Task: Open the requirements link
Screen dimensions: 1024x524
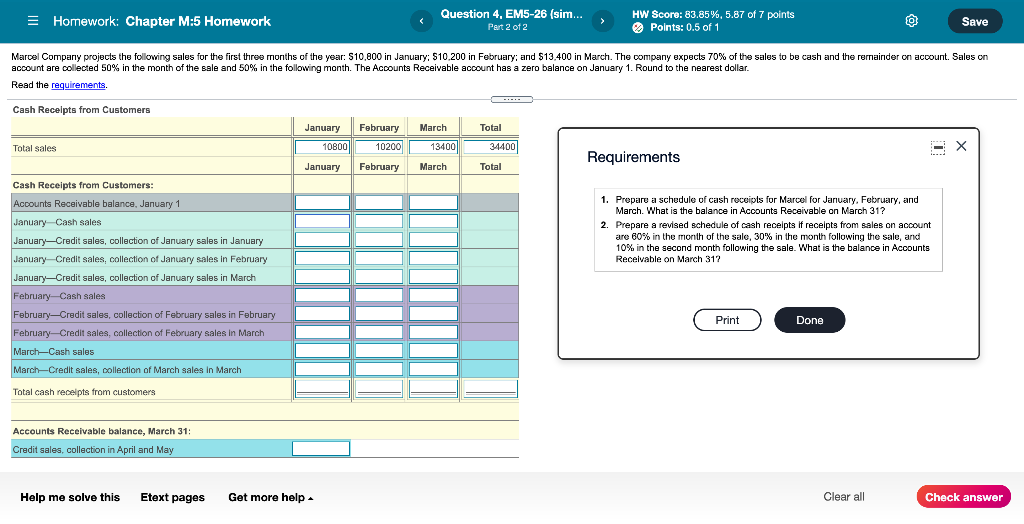Action: pos(78,85)
